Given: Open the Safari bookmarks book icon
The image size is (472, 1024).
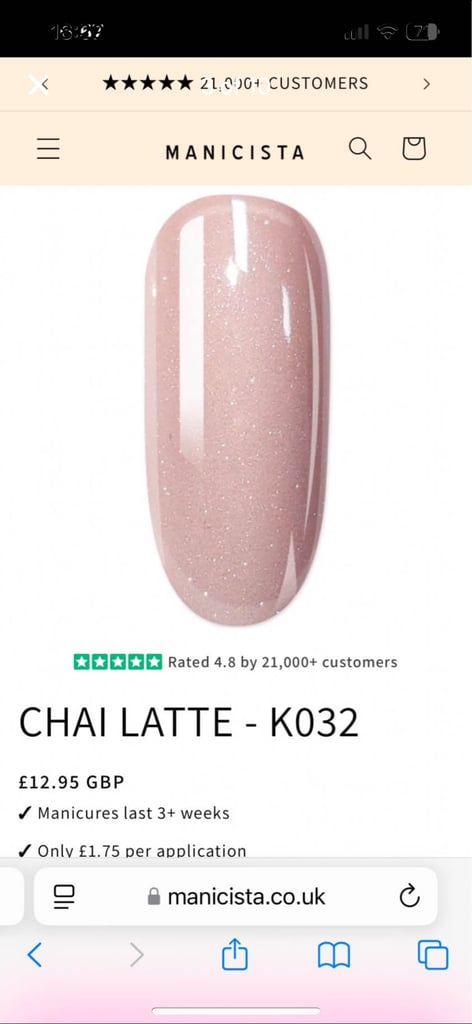Looking at the screenshot, I should pyautogui.click(x=334, y=955).
